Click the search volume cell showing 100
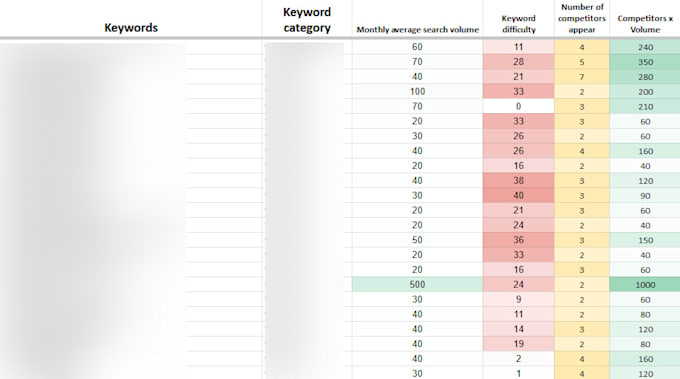 coord(417,91)
